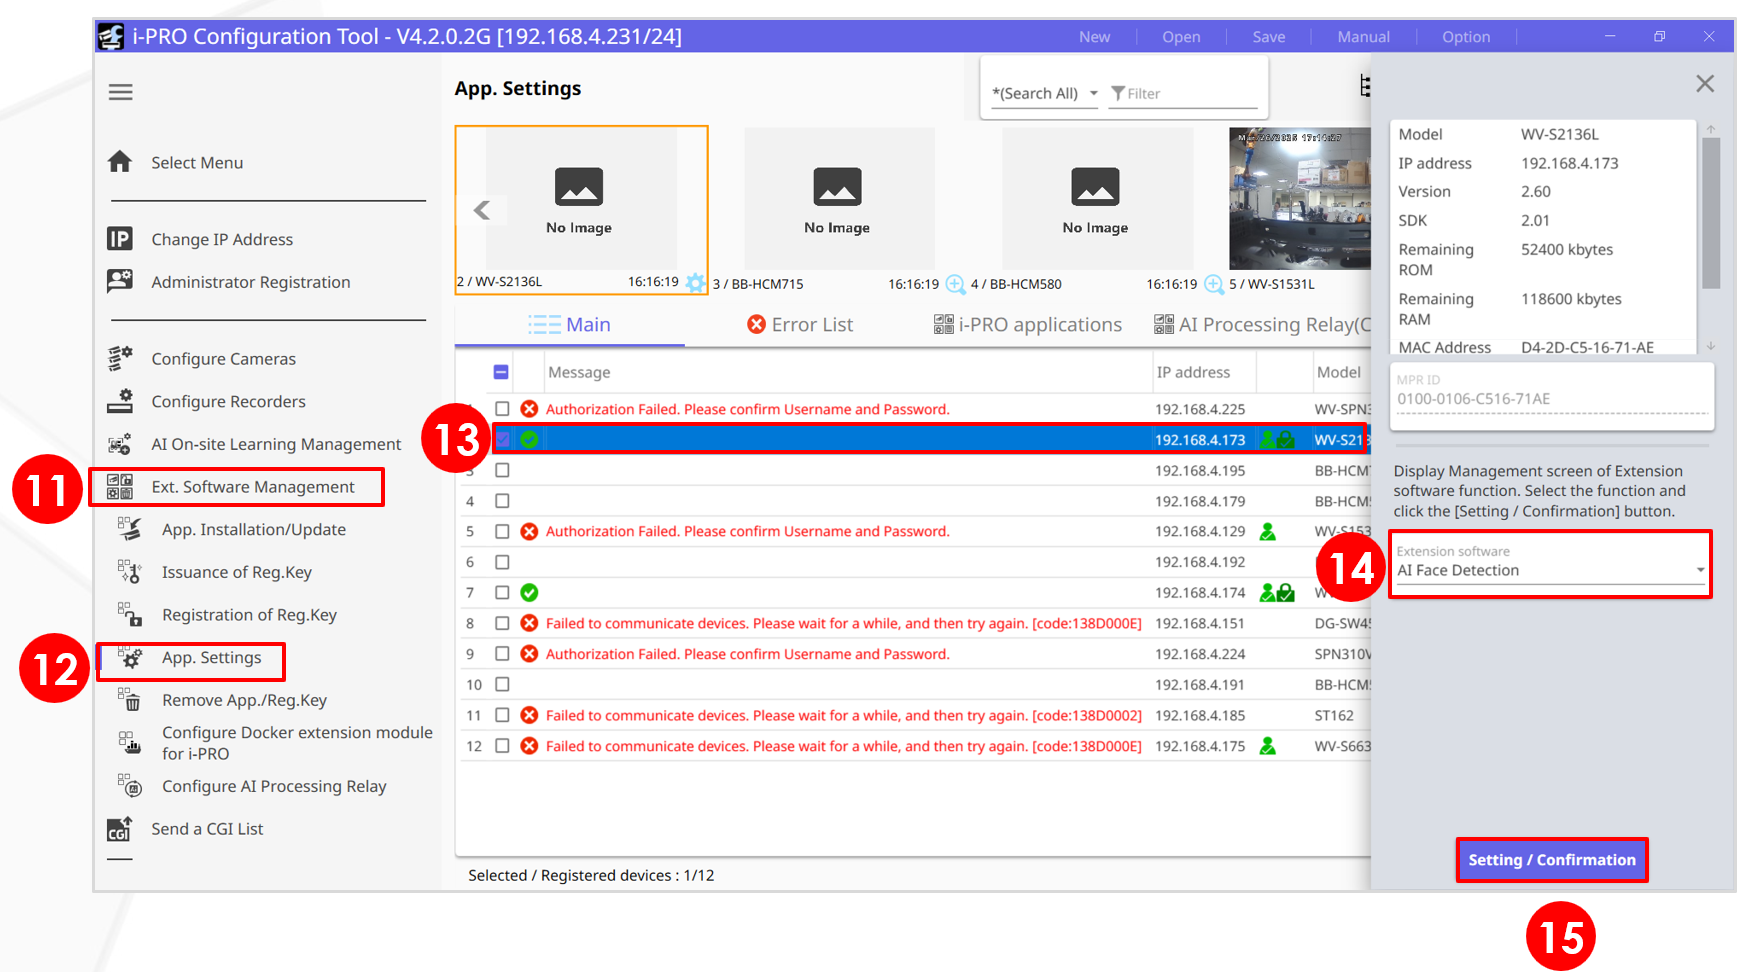1742x972 pixels.
Task: Click magnifier icon beside BB-HCM580 thumbnail
Action: pyautogui.click(x=1214, y=284)
